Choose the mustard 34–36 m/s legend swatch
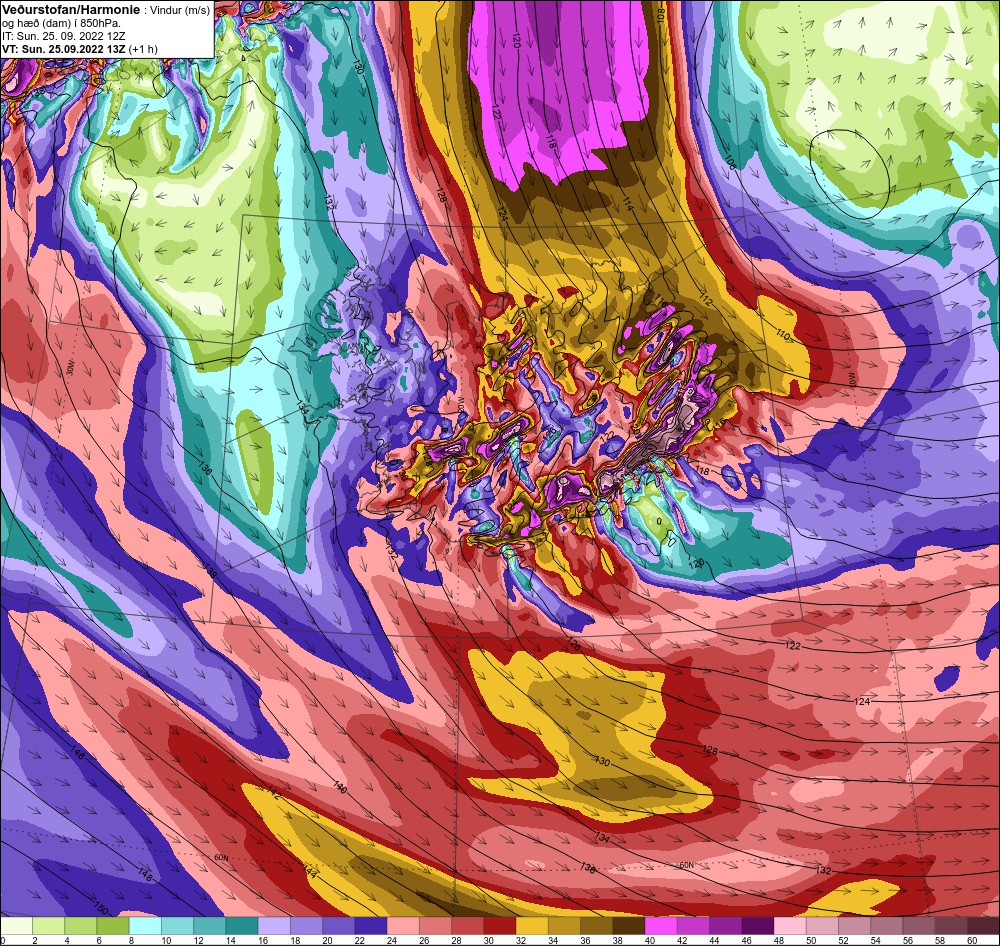The width and height of the screenshot is (1000, 946). pos(564,926)
